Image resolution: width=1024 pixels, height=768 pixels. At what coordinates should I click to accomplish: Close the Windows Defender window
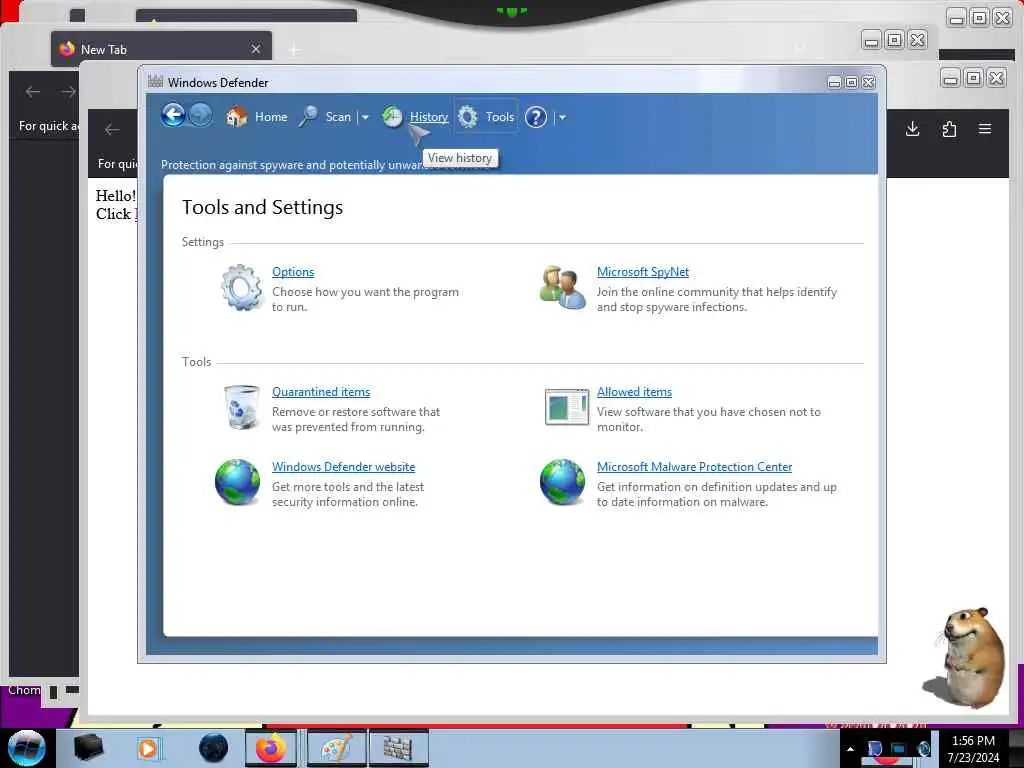[x=869, y=82]
